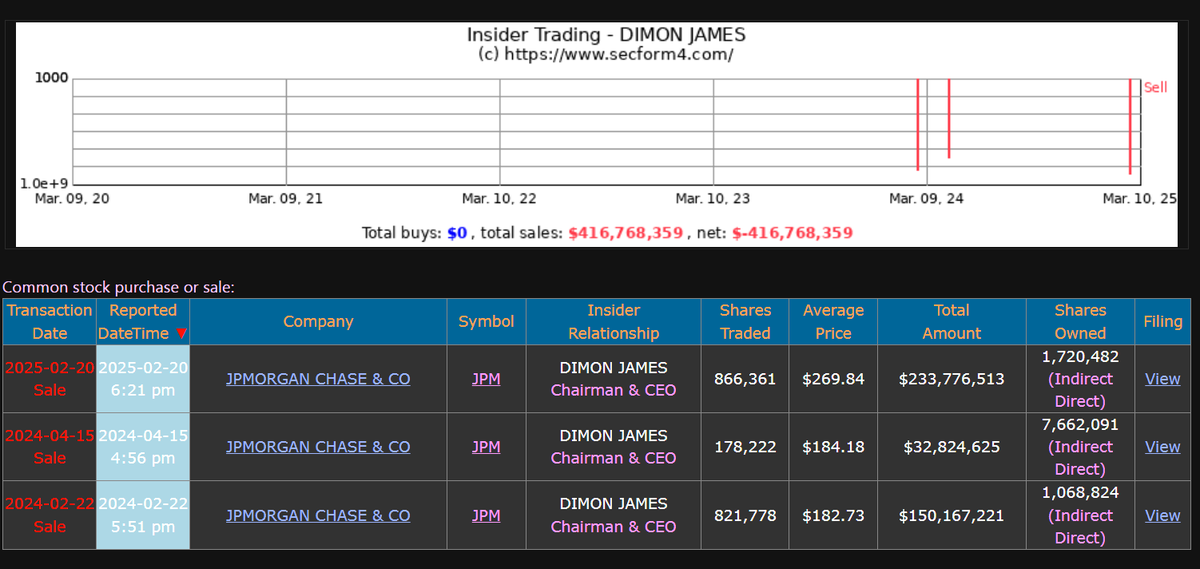
Task: Click Chairman & CEO in 2024-04-15 row
Action: coord(613,458)
